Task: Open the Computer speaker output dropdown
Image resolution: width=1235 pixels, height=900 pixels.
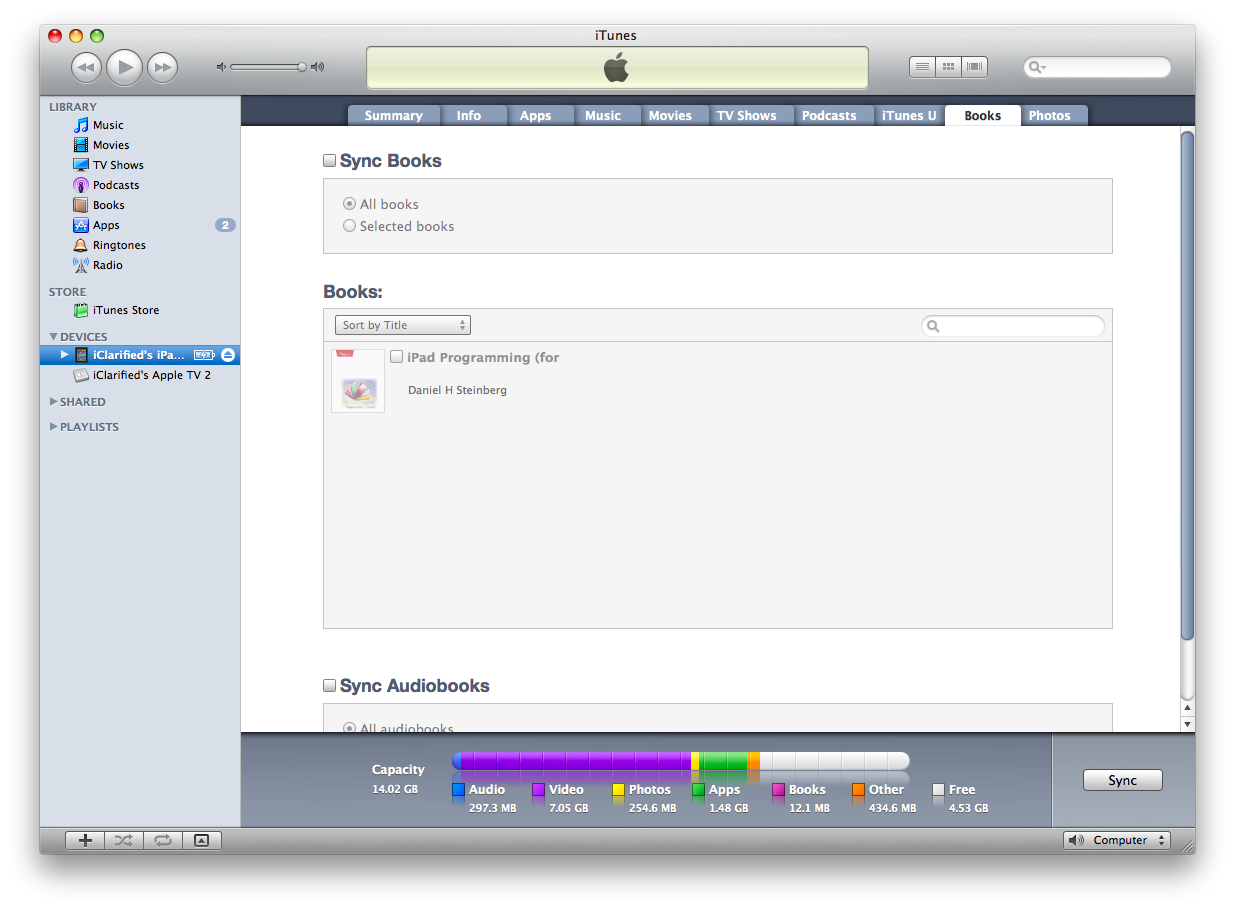Action: 1117,840
